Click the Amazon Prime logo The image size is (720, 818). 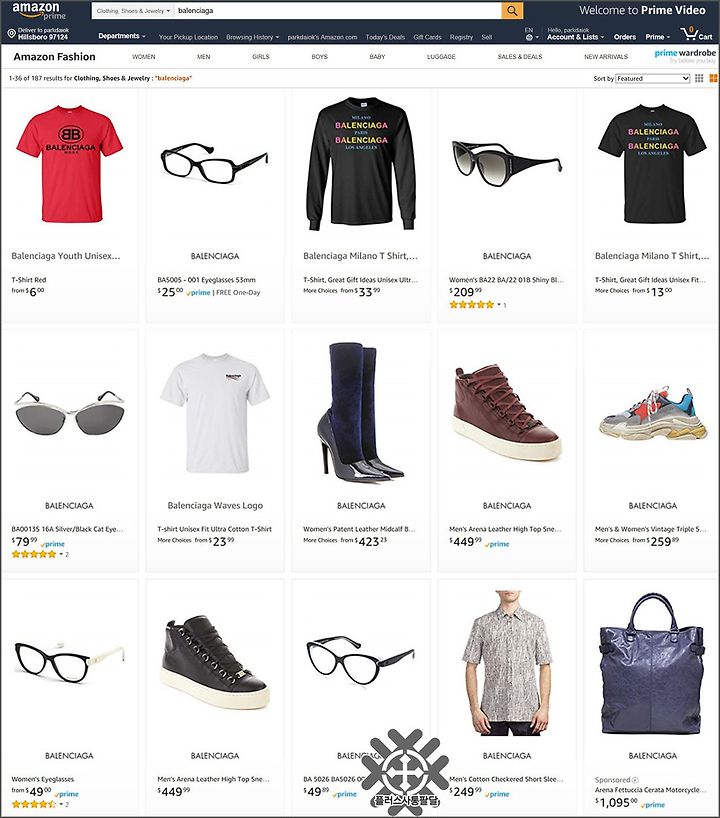[x=40, y=11]
